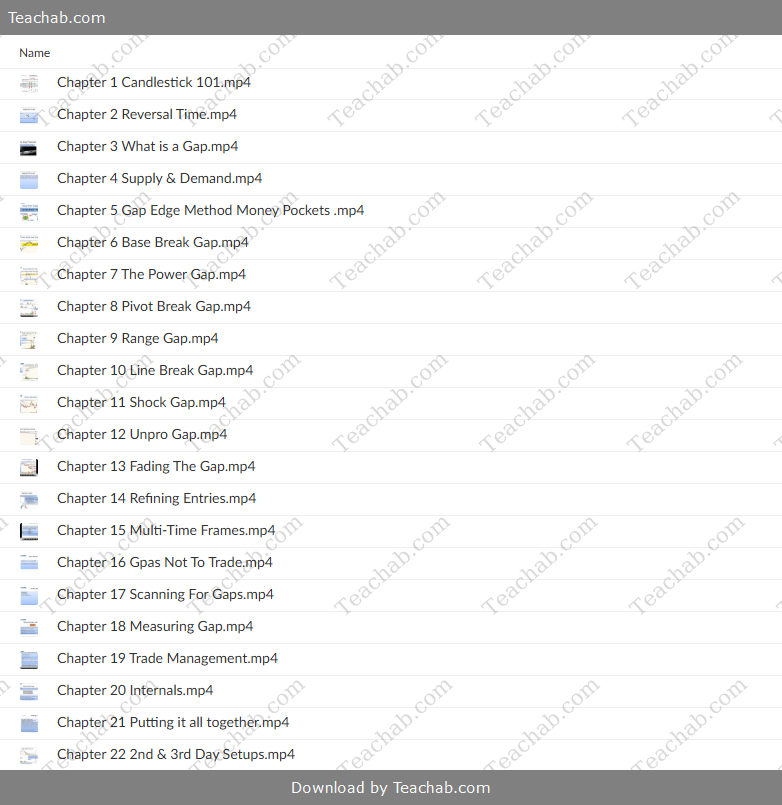Click the file icon for Chapter 11 Shock Gap
The height and width of the screenshot is (805, 782).
click(29, 403)
